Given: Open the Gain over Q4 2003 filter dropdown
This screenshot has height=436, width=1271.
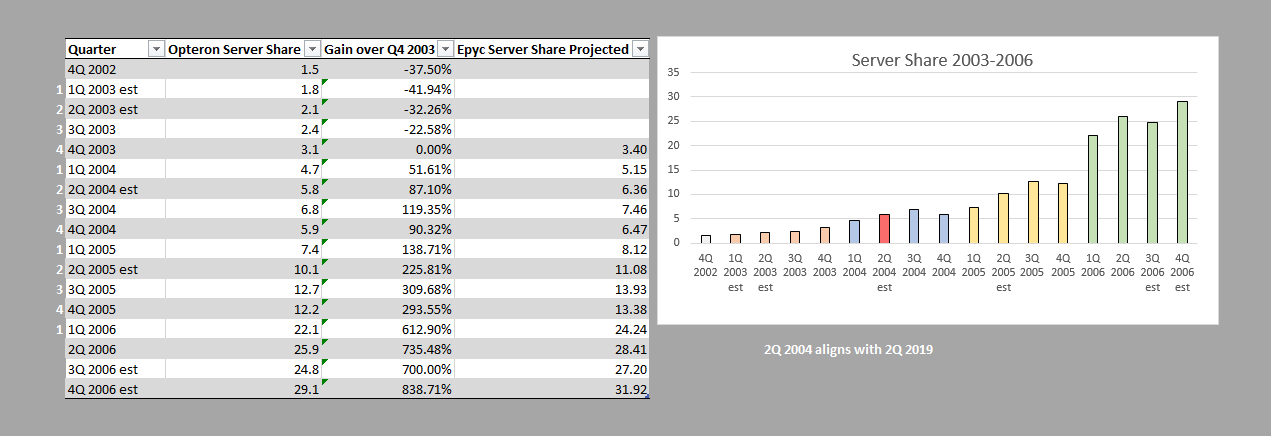Looking at the screenshot, I should point(445,49).
